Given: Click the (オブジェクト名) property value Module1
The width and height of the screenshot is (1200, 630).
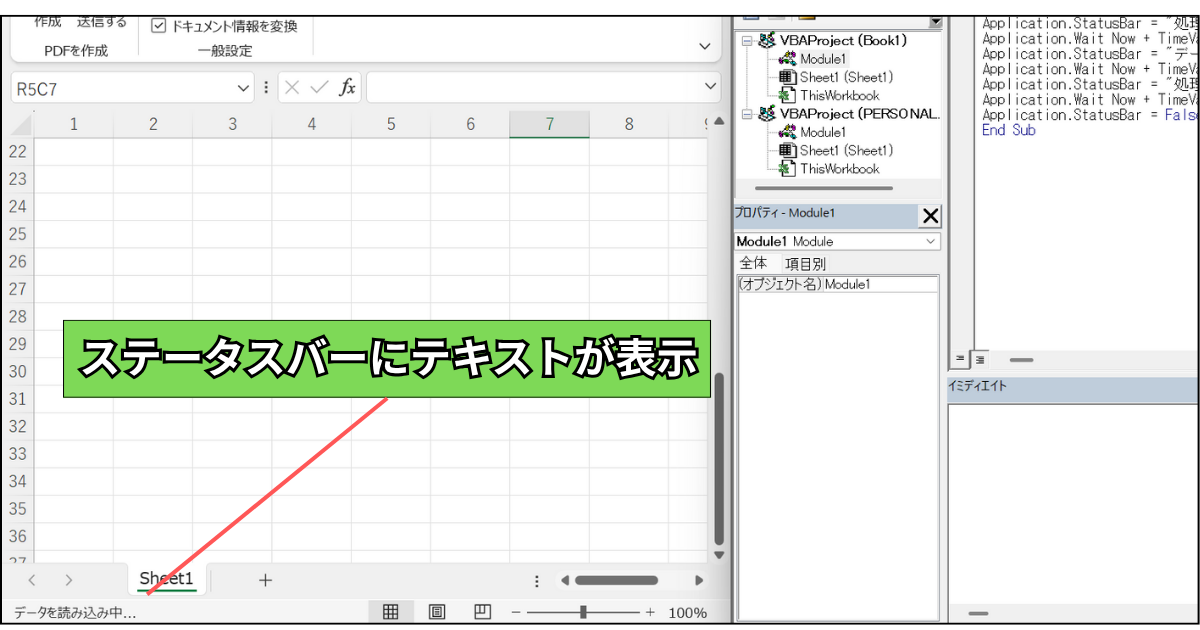Looking at the screenshot, I should pyautogui.click(x=880, y=284).
